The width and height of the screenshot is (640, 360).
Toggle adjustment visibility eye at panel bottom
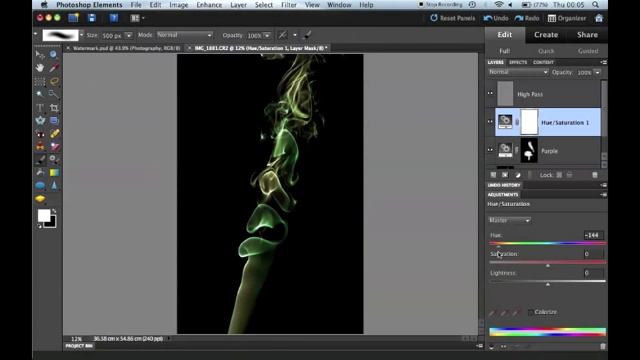click(504, 347)
